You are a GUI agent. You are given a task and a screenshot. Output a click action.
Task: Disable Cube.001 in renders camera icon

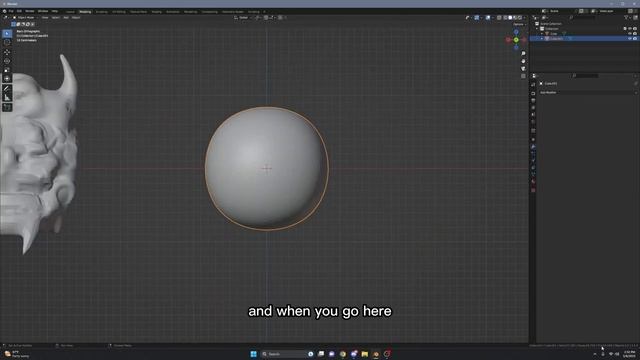[635, 38]
